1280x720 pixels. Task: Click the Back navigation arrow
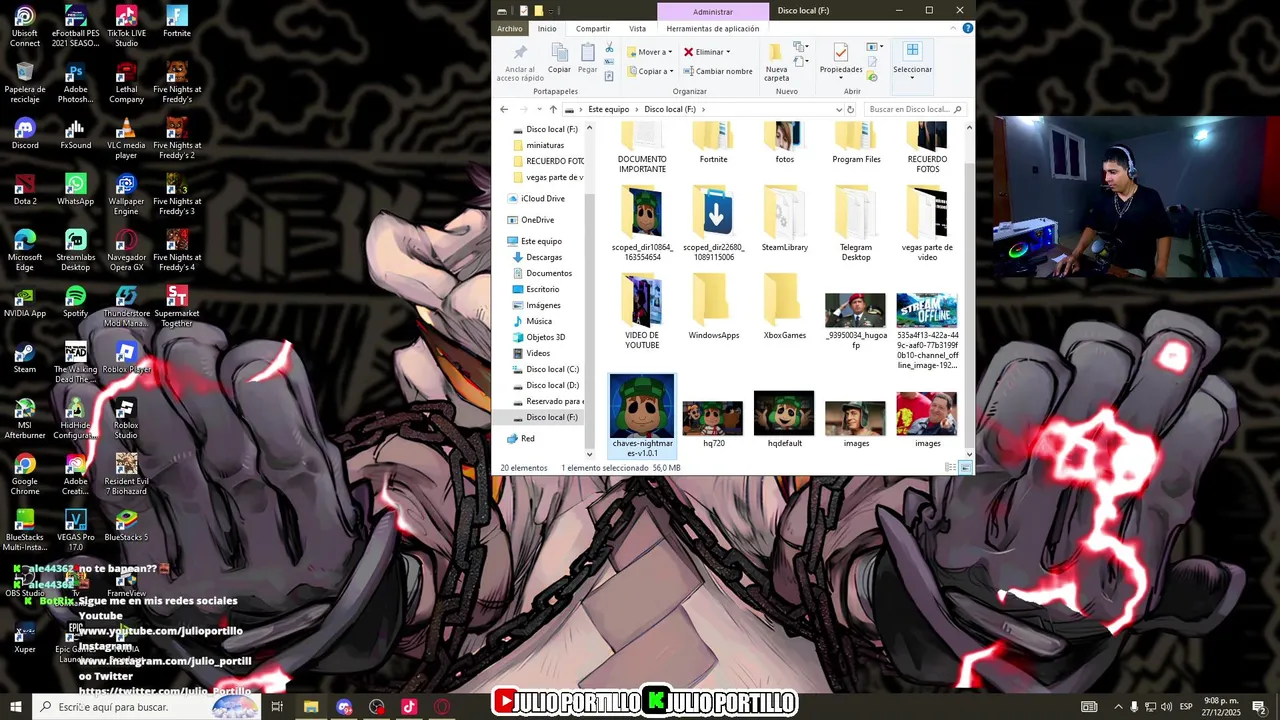tap(504, 109)
